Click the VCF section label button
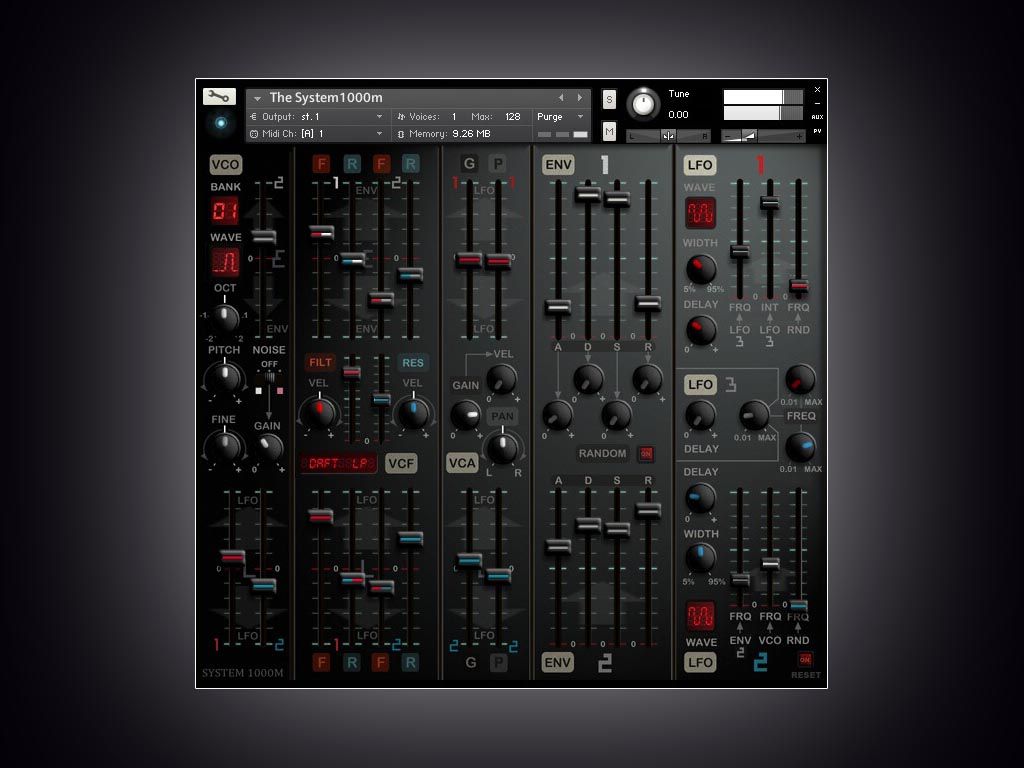The height and width of the screenshot is (768, 1024). tap(401, 464)
